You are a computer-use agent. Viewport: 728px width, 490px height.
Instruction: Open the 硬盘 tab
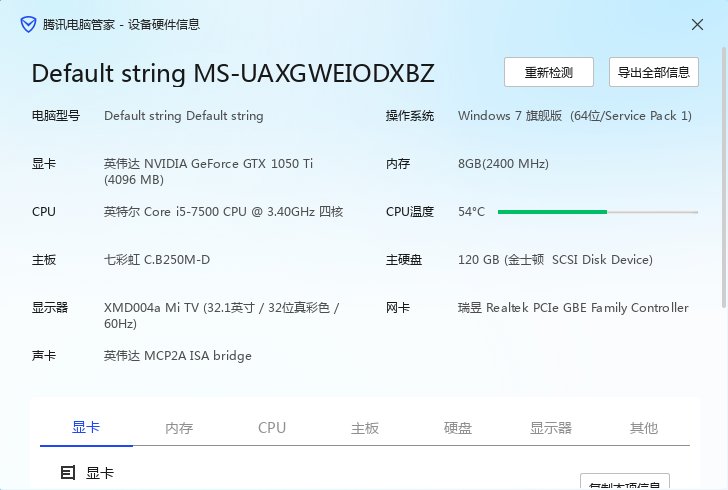pos(457,428)
